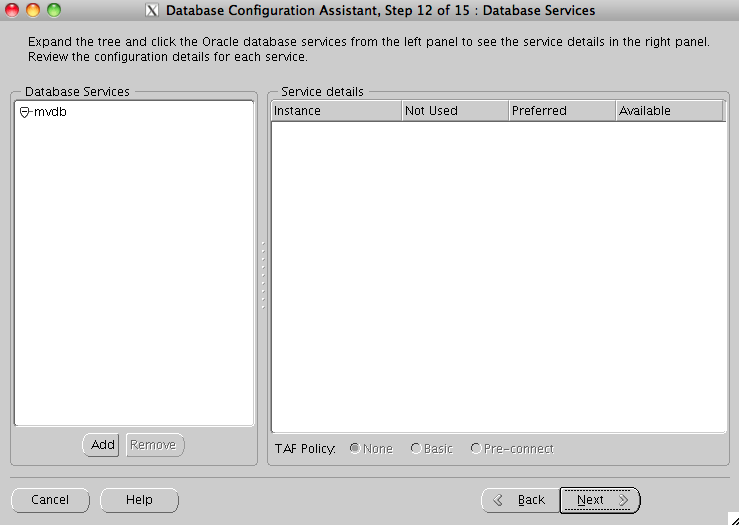
Task: Go Back to the previous step
Action: click(x=520, y=500)
